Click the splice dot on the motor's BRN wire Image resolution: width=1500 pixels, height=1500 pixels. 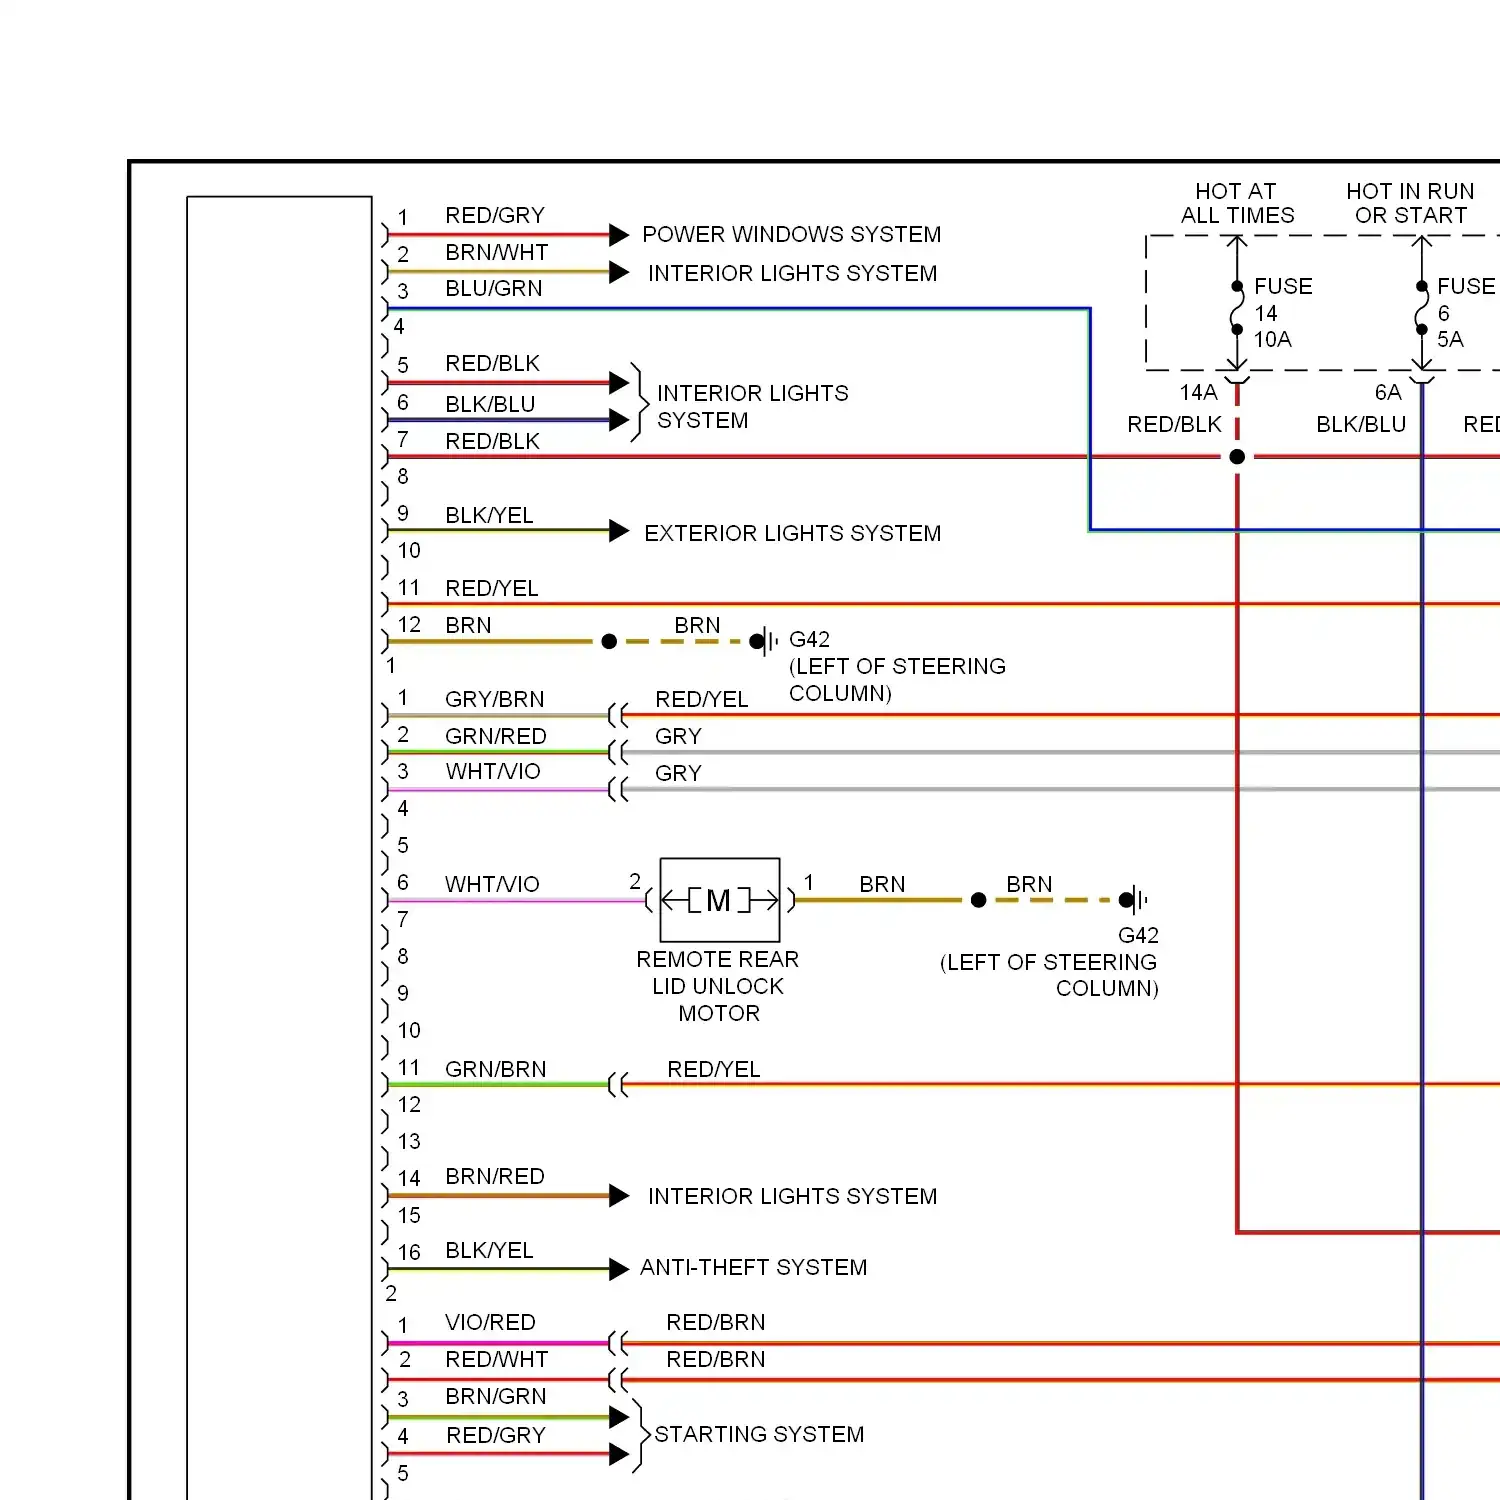click(979, 900)
